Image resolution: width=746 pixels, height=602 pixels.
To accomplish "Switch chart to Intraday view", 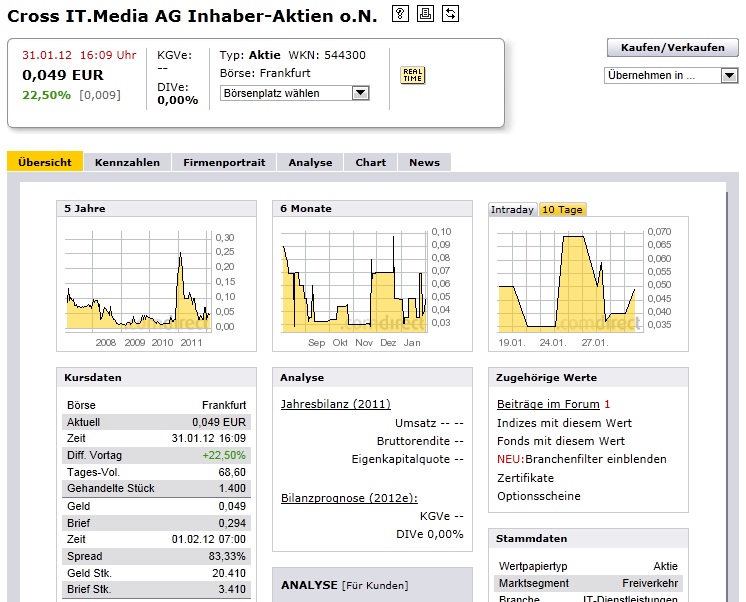I will pyautogui.click(x=512, y=210).
